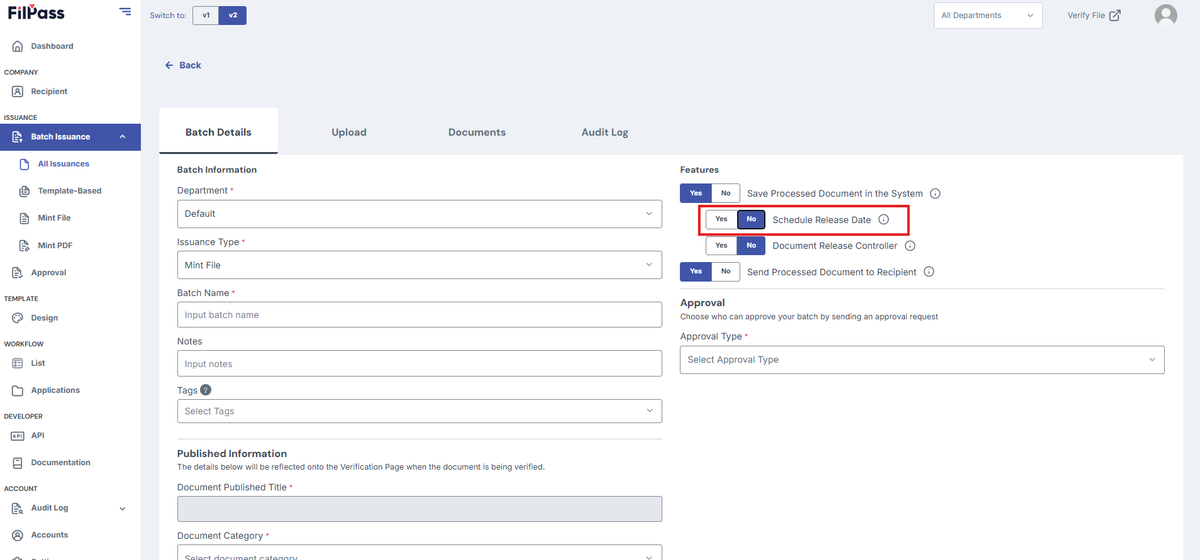
Task: Set Save Processed Document to No
Action: point(725,193)
